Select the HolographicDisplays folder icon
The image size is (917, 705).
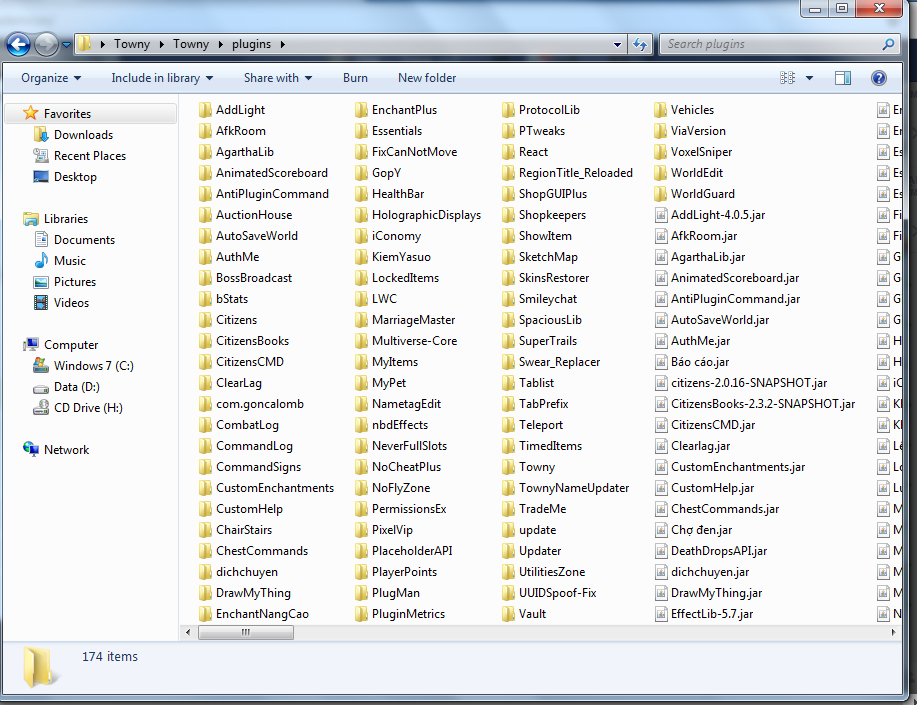click(x=361, y=215)
